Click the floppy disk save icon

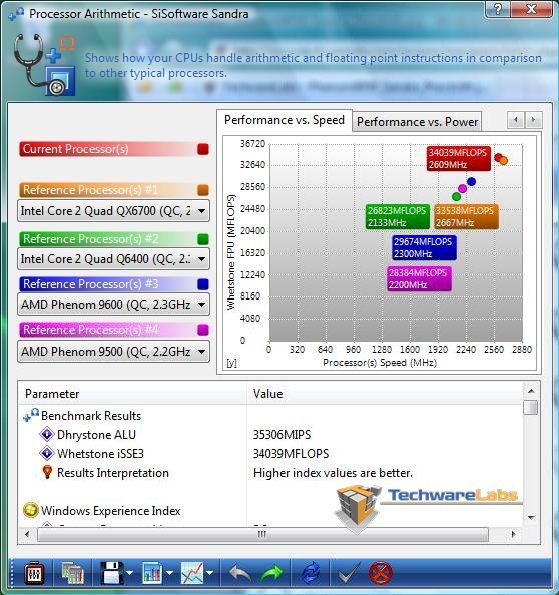(111, 573)
